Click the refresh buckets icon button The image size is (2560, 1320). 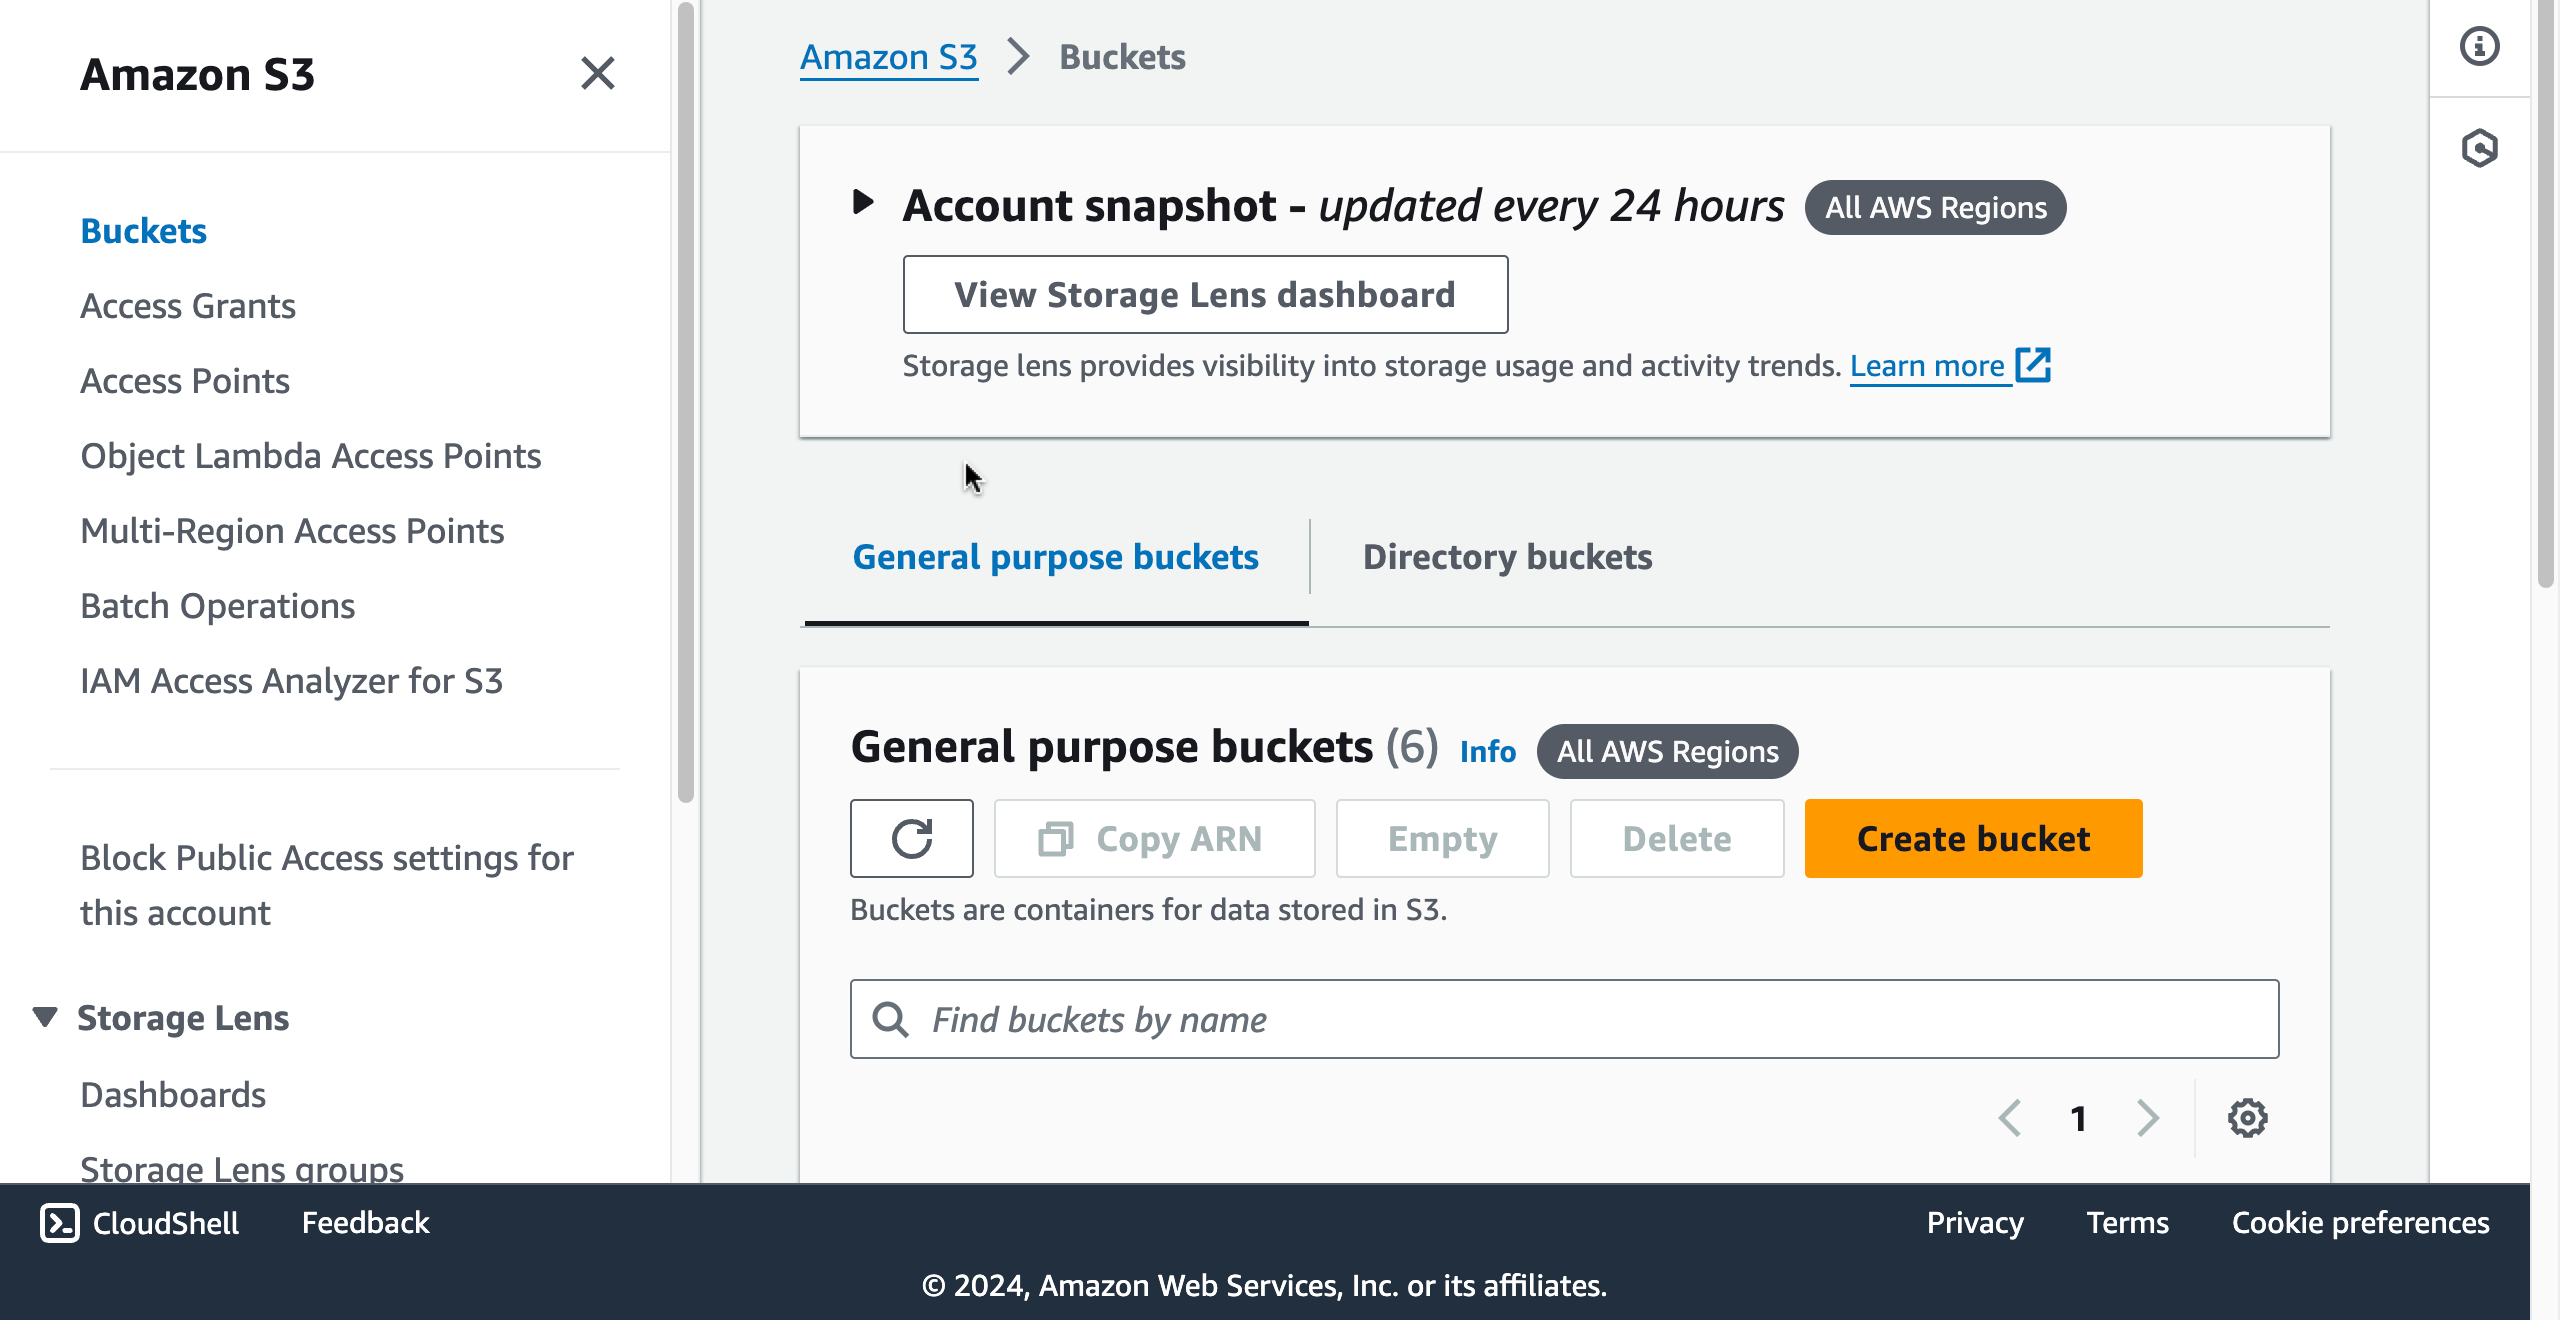click(911, 838)
